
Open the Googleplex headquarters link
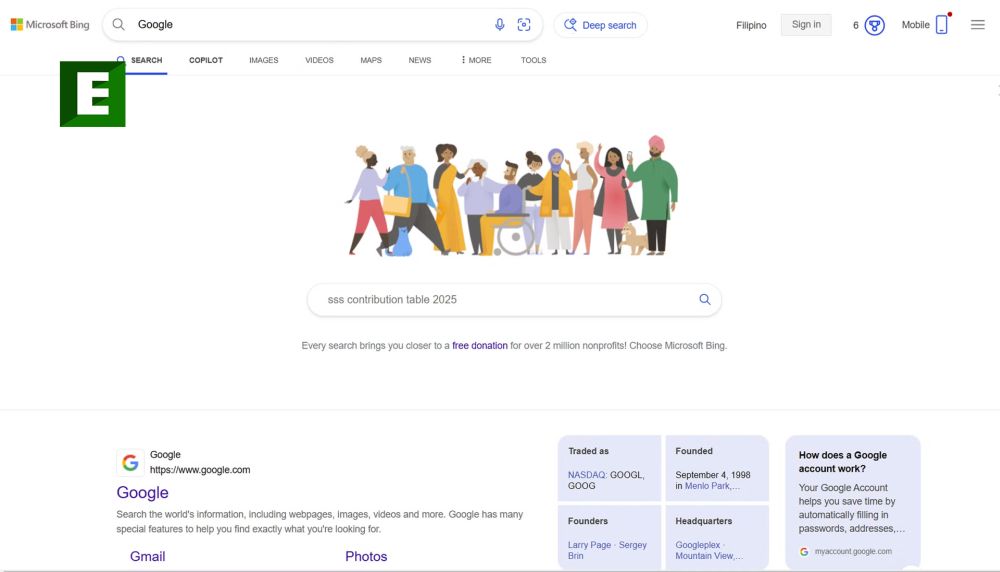pyautogui.click(x=698, y=545)
